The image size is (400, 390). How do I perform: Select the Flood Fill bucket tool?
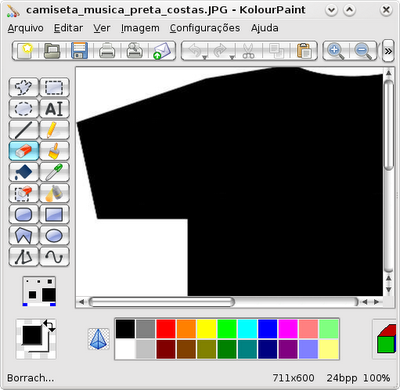pyautogui.click(x=24, y=172)
